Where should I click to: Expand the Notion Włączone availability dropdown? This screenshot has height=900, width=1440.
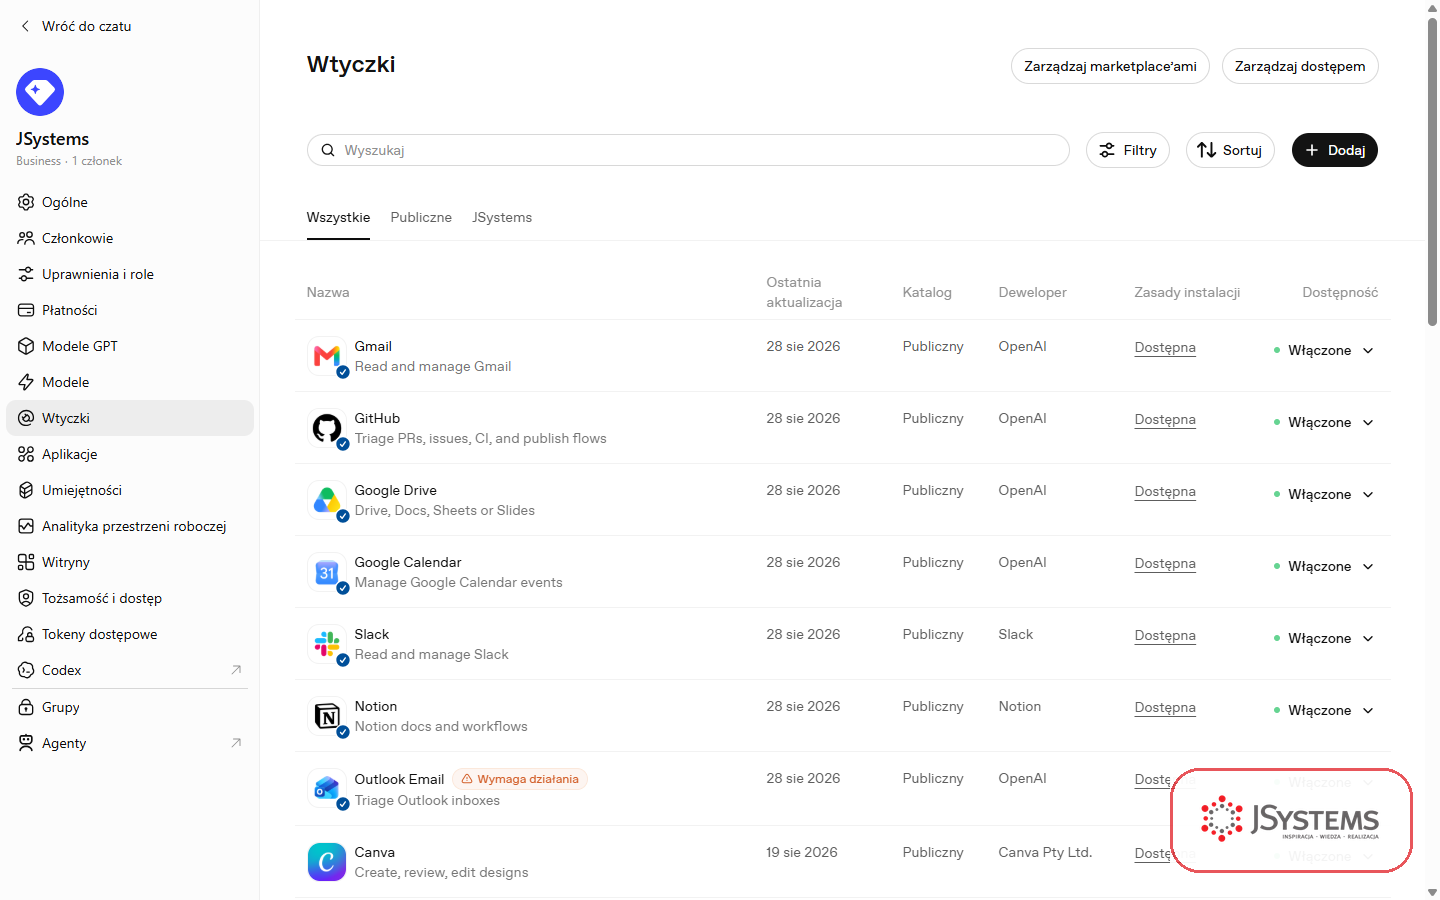pos(1325,710)
